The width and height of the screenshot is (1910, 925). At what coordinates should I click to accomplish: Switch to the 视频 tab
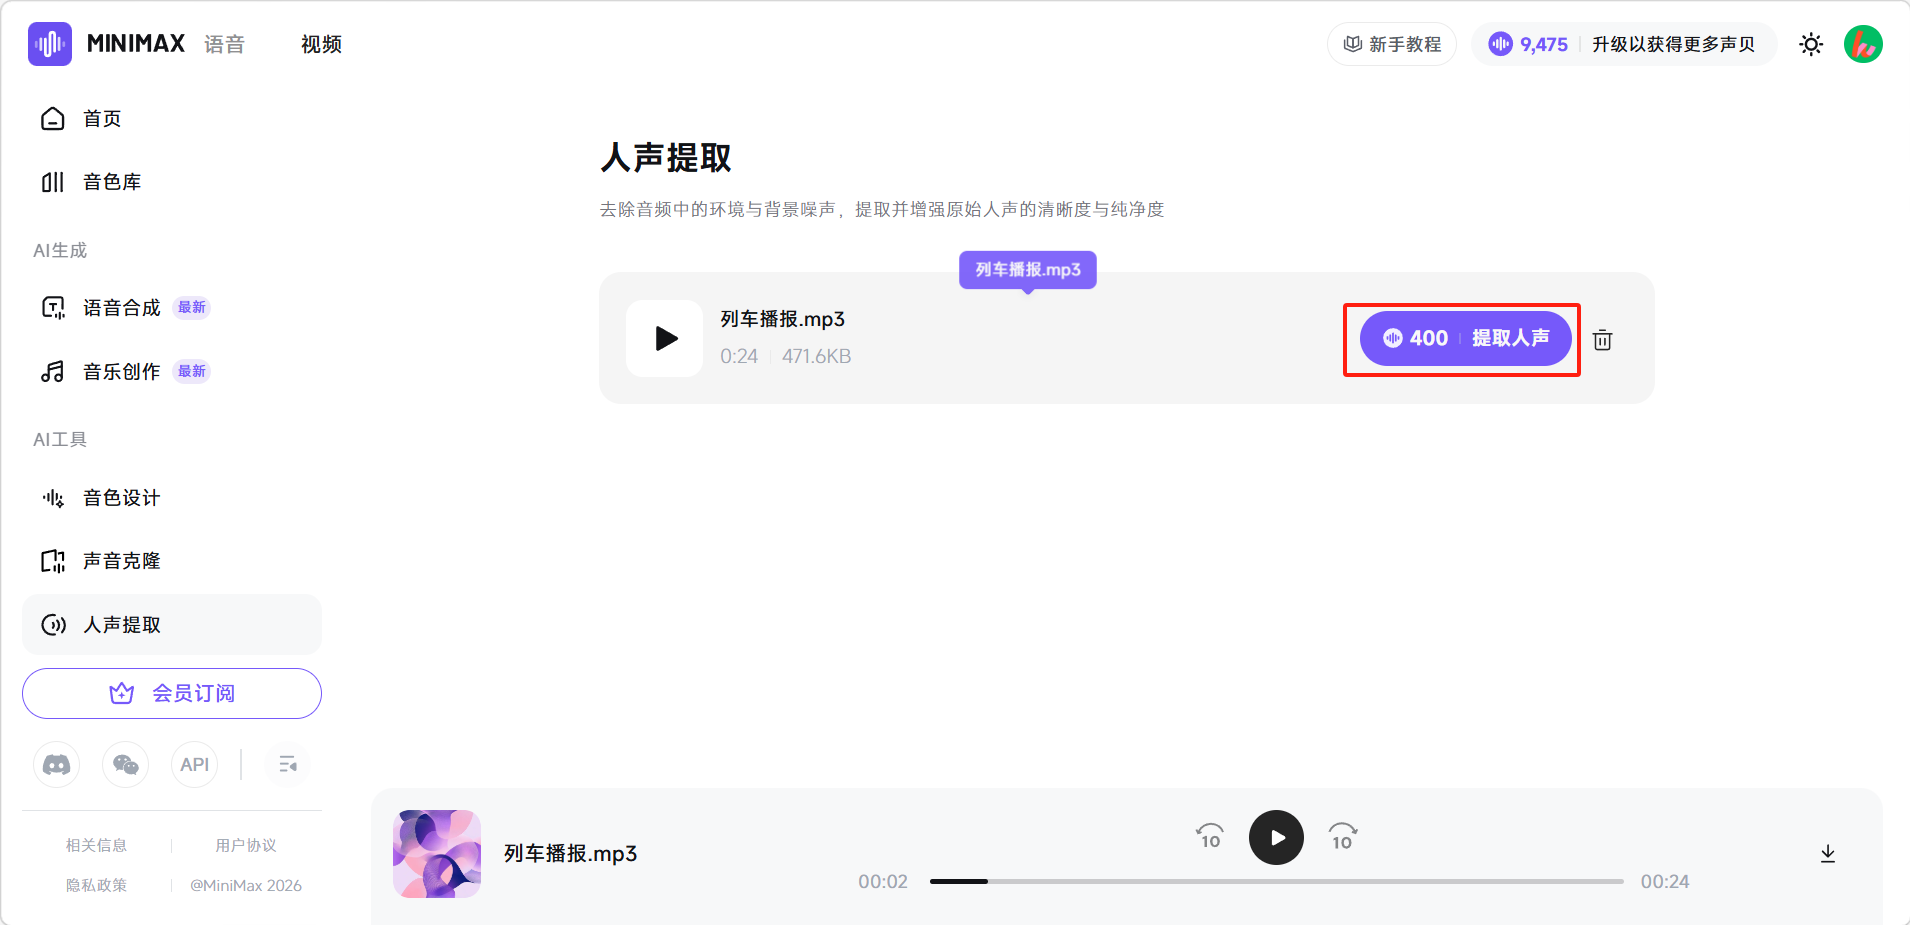point(321,44)
